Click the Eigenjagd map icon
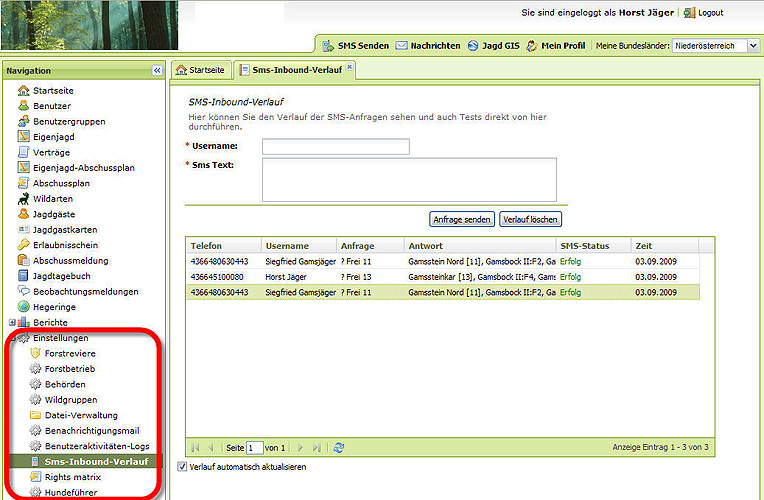The width and height of the screenshot is (764, 500). click(23, 137)
